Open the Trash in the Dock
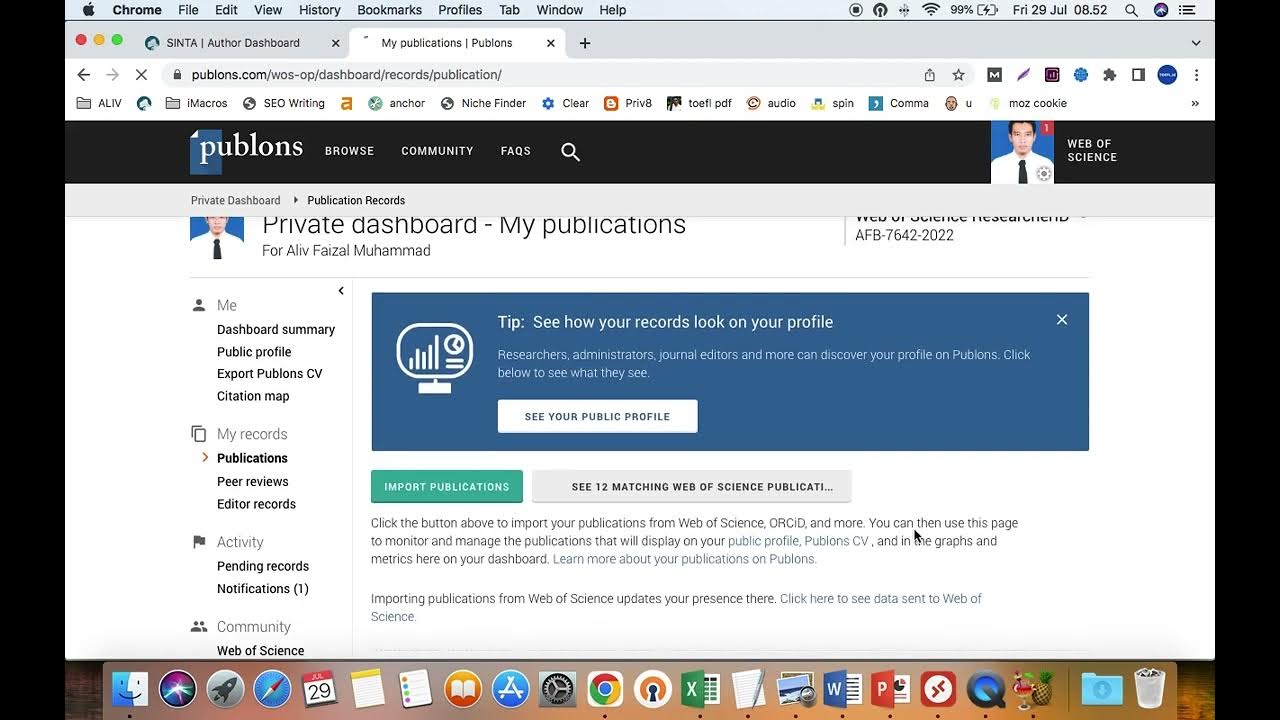 coord(1150,689)
